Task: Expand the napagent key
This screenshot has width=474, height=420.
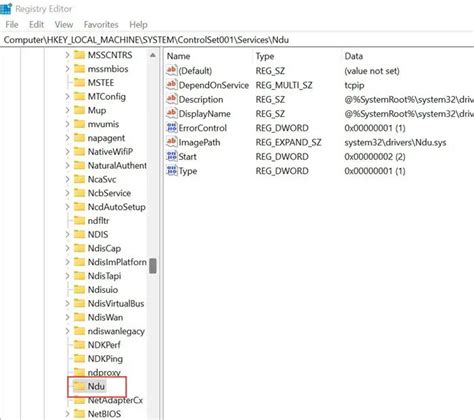Action: [67, 138]
